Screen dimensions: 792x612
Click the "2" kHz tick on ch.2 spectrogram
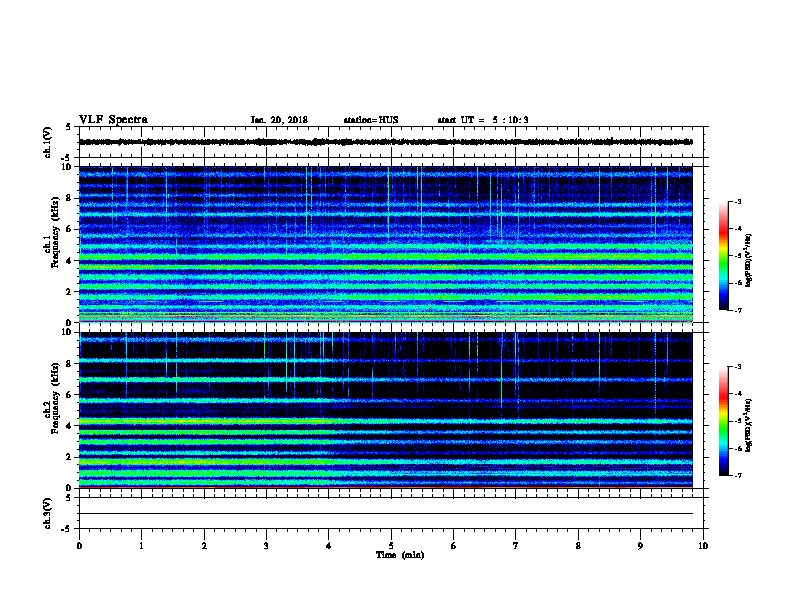pos(69,457)
